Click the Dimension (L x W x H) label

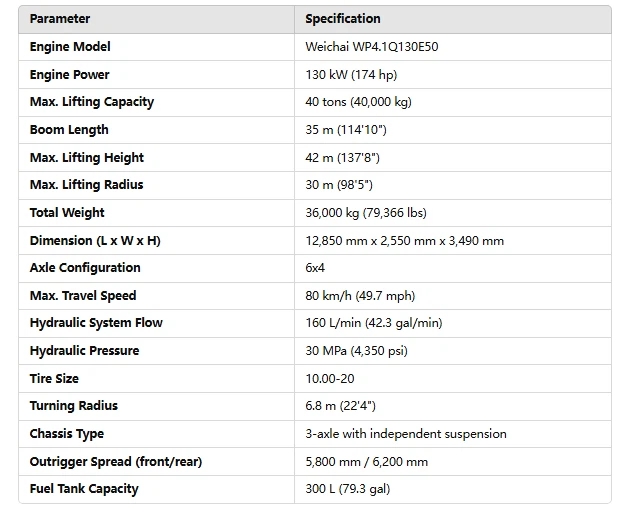click(x=95, y=241)
